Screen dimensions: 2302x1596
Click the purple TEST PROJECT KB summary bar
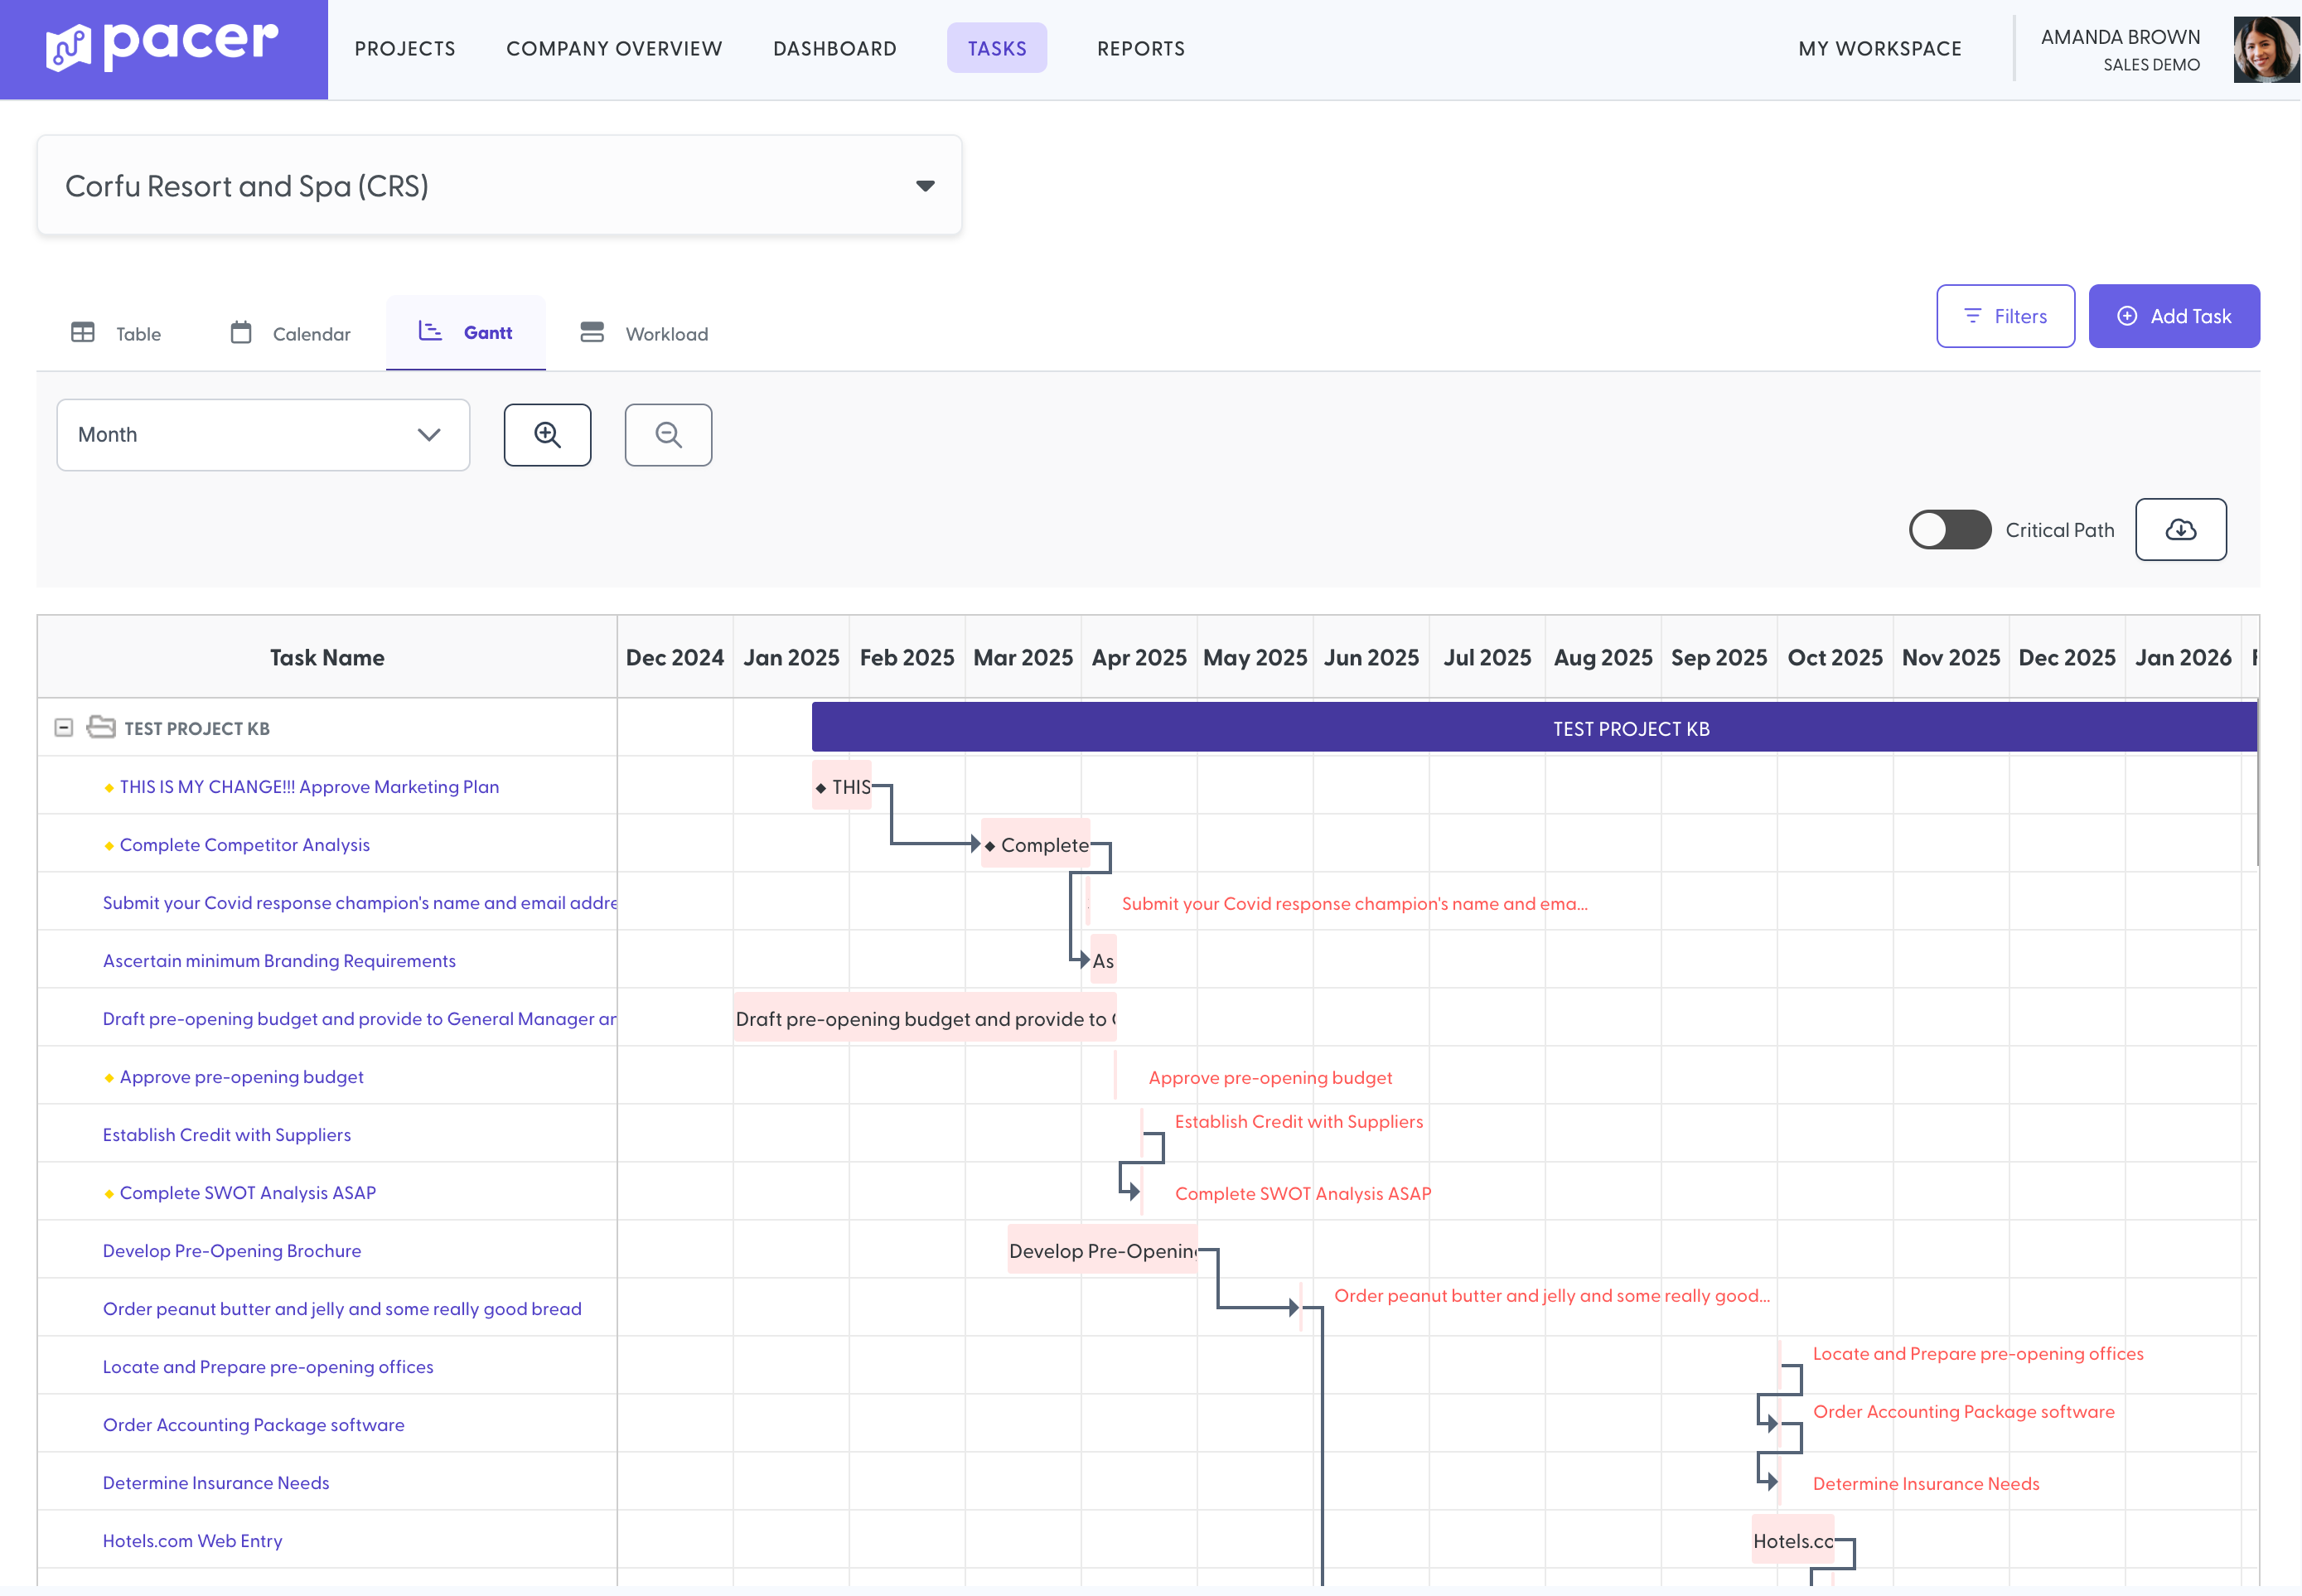[1629, 727]
